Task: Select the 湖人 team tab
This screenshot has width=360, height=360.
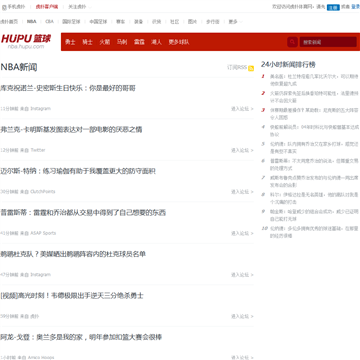Action: tap(156, 42)
